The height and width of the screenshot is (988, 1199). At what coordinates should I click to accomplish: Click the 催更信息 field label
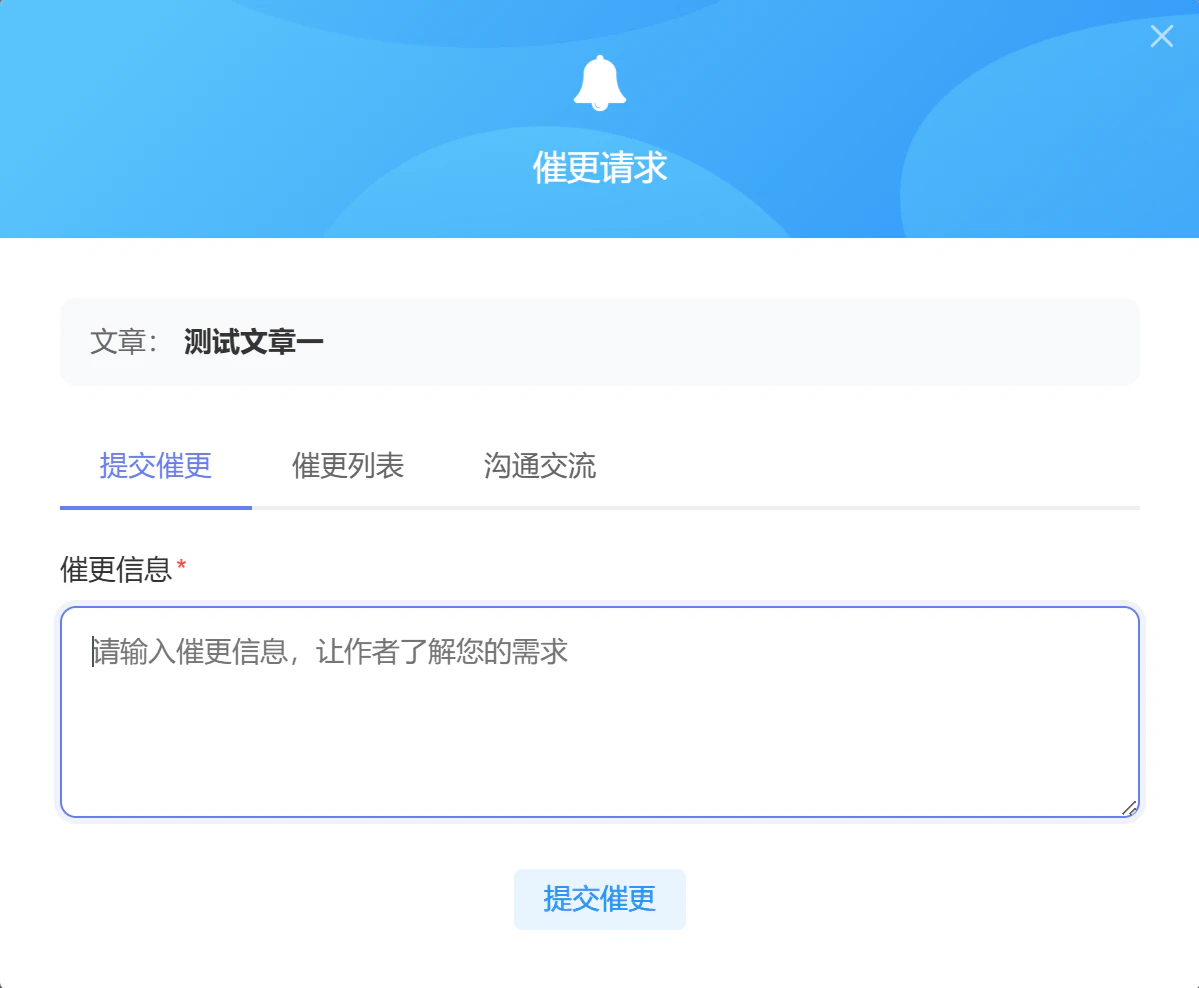point(115,570)
